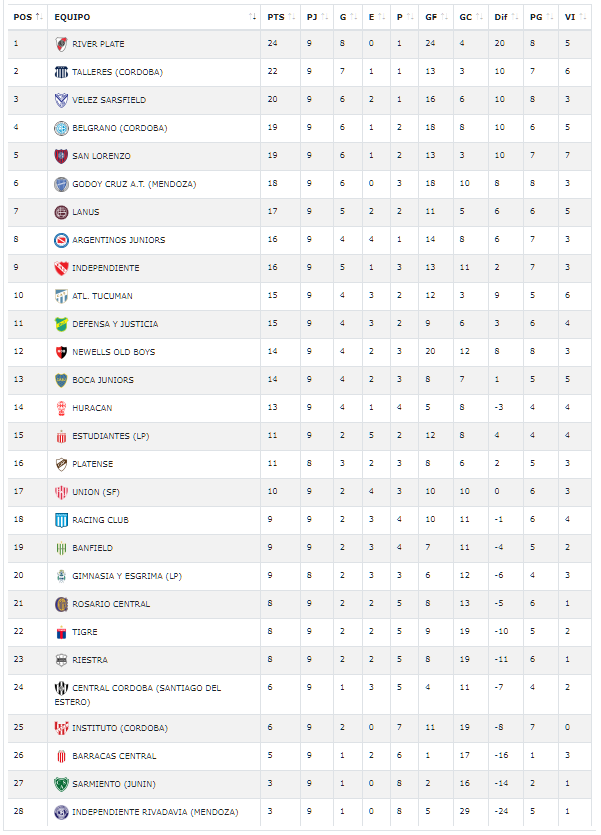Click the Independiente team badge

pyautogui.click(x=61, y=268)
